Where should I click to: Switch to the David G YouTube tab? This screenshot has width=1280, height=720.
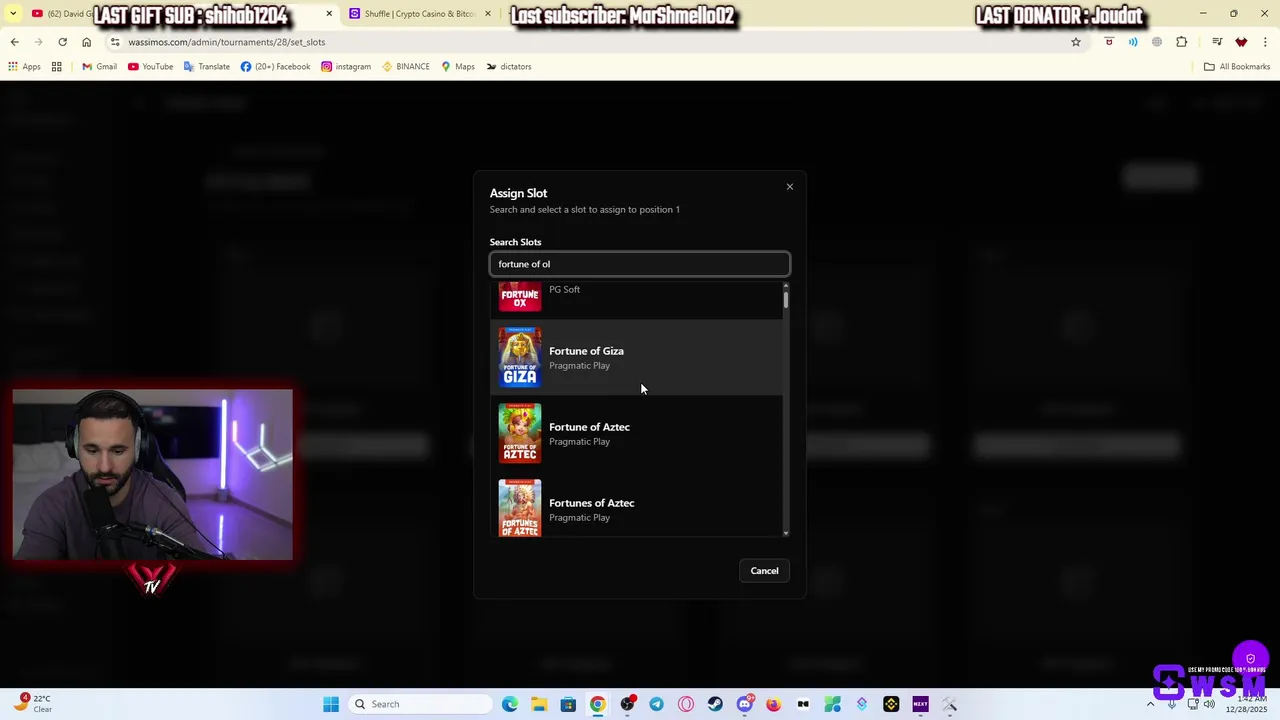tap(60, 14)
